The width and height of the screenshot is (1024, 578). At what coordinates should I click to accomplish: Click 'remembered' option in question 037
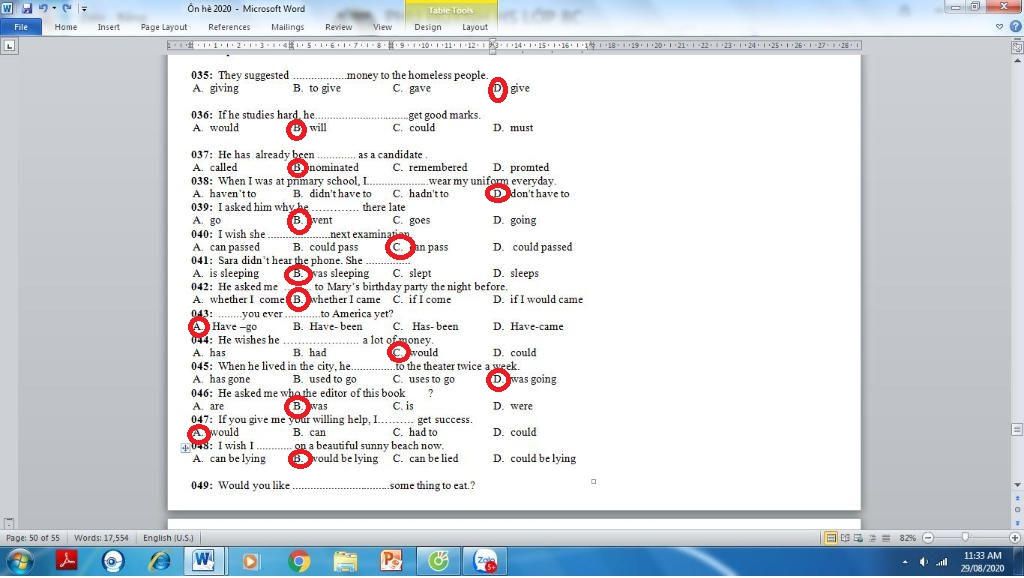click(438, 167)
